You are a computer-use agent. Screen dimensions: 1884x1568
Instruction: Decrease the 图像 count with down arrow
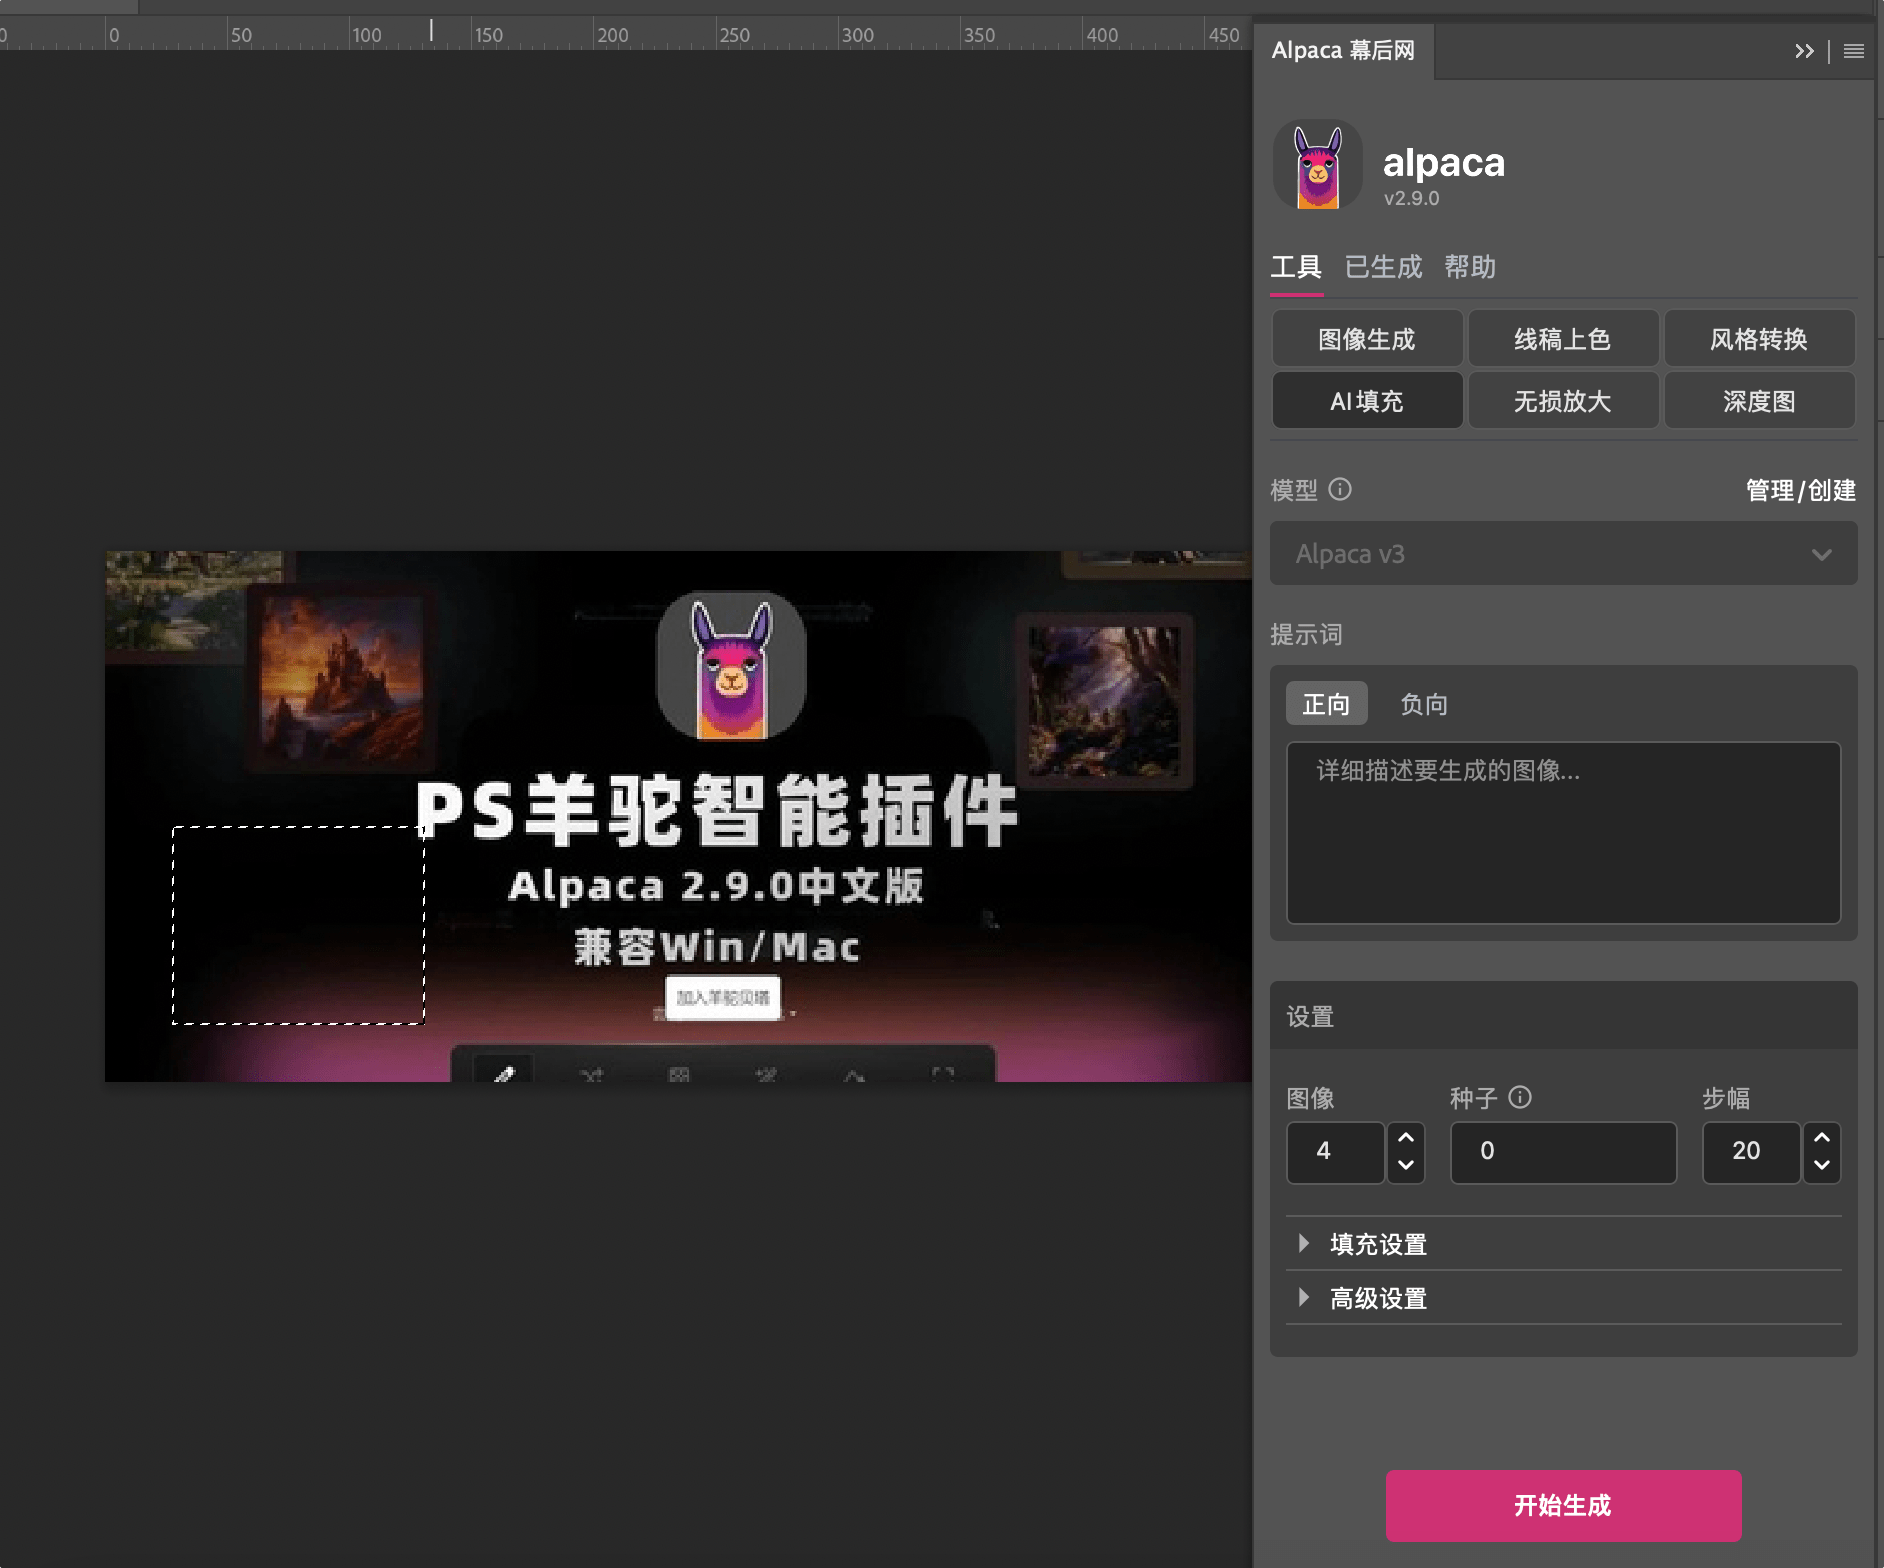1406,1165
